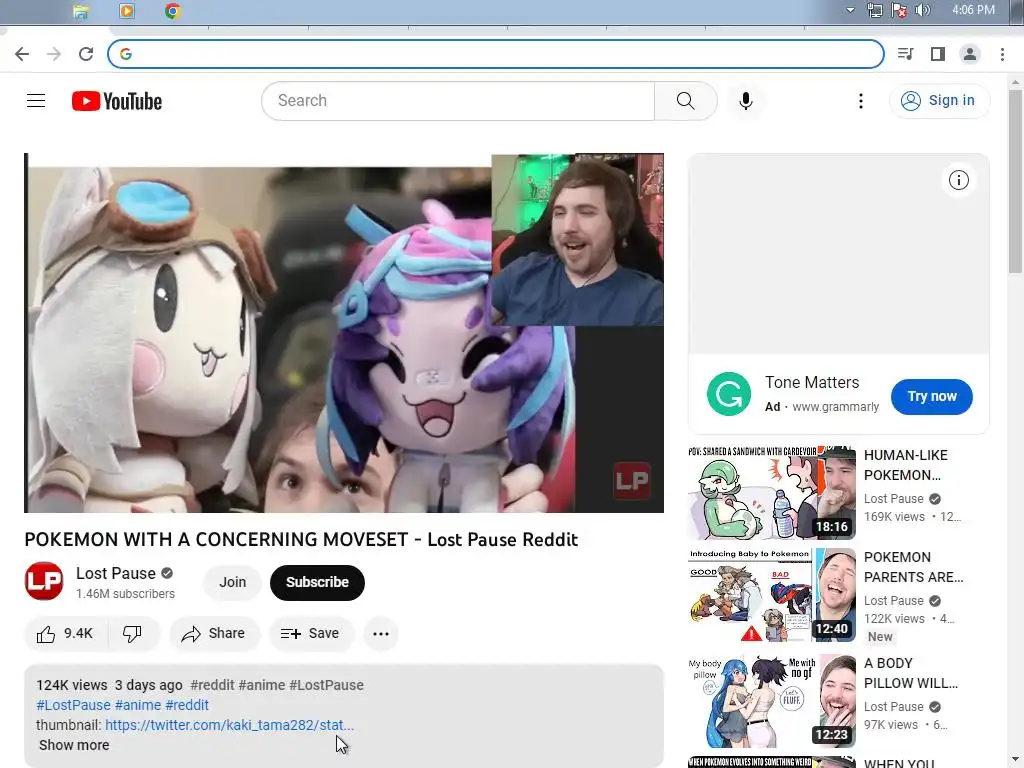Start voice search with microphone icon

tap(746, 101)
